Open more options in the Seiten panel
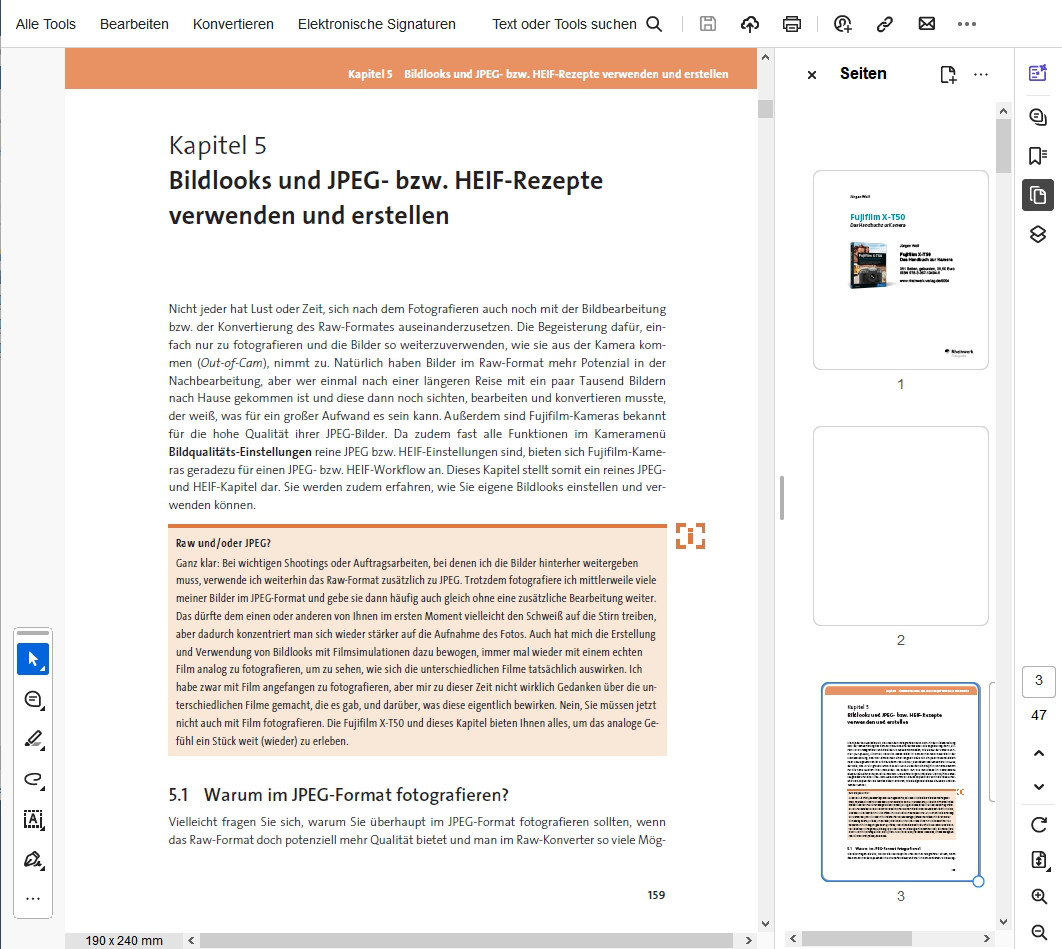 981,74
